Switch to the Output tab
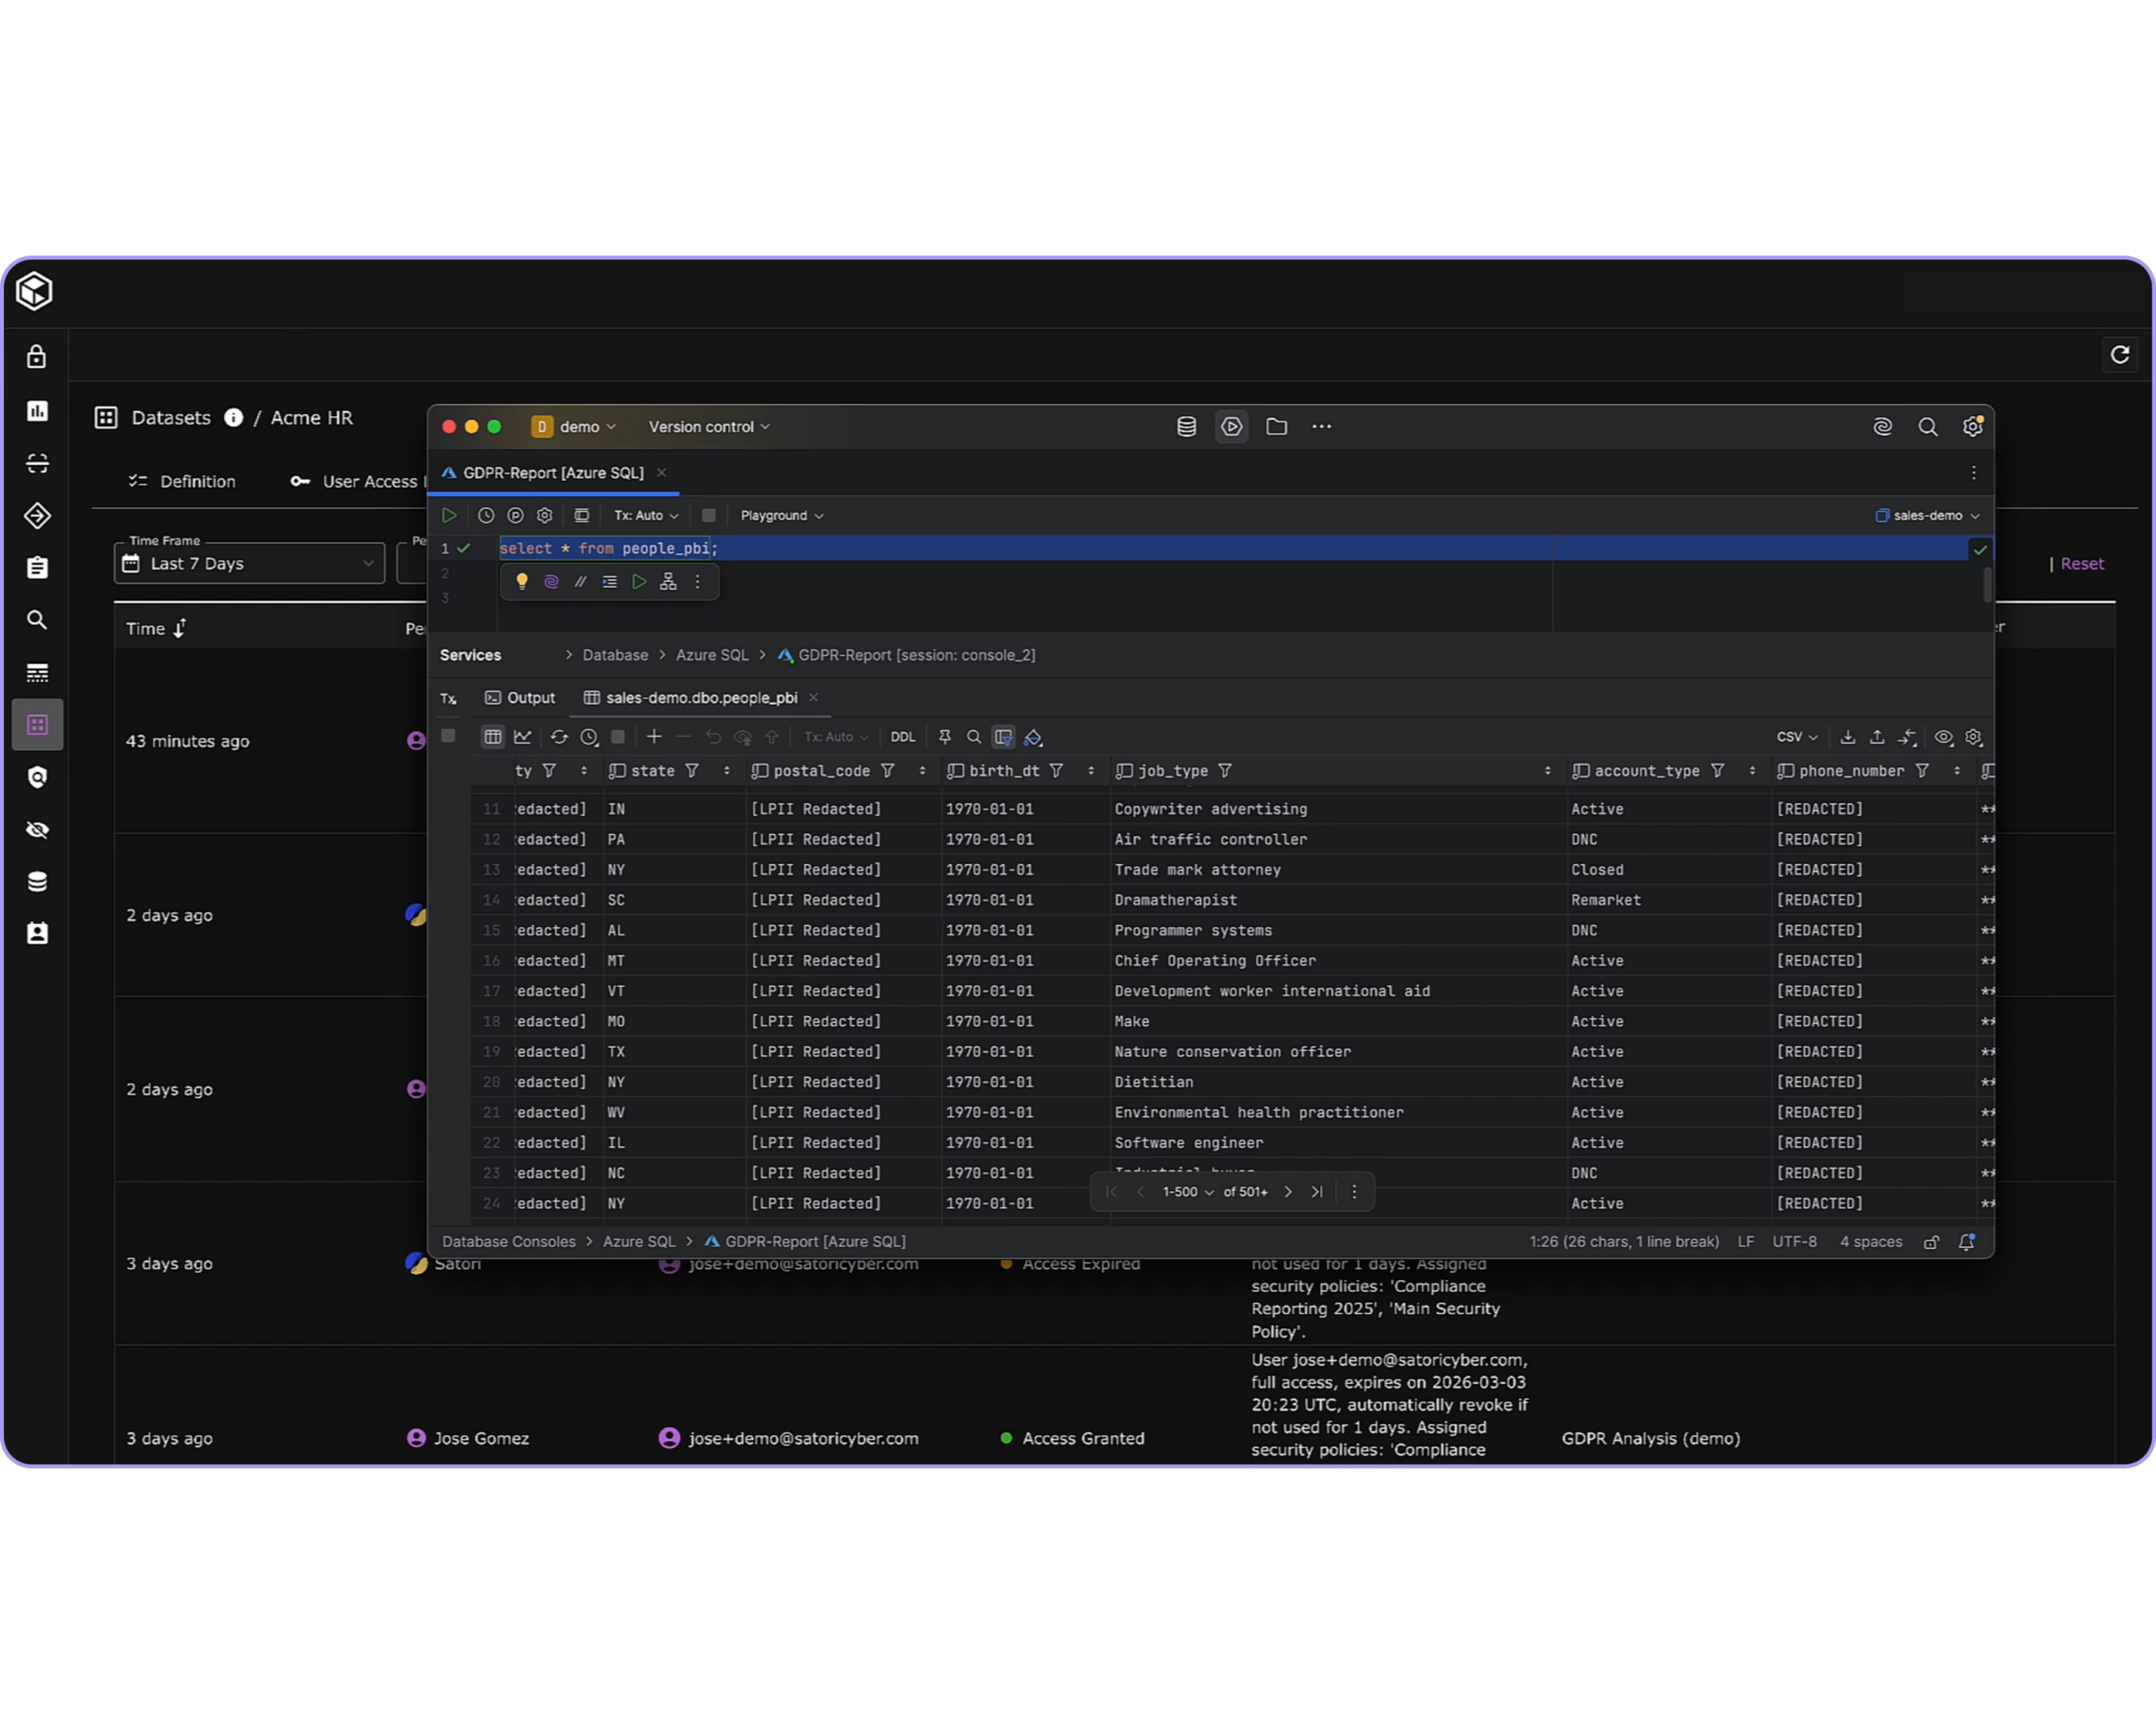This screenshot has width=2156, height=1724. (x=520, y=698)
